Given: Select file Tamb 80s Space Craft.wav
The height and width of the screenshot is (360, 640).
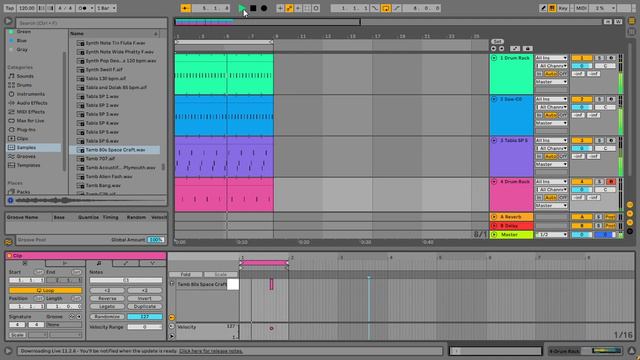Looking at the screenshot, I should (x=115, y=150).
